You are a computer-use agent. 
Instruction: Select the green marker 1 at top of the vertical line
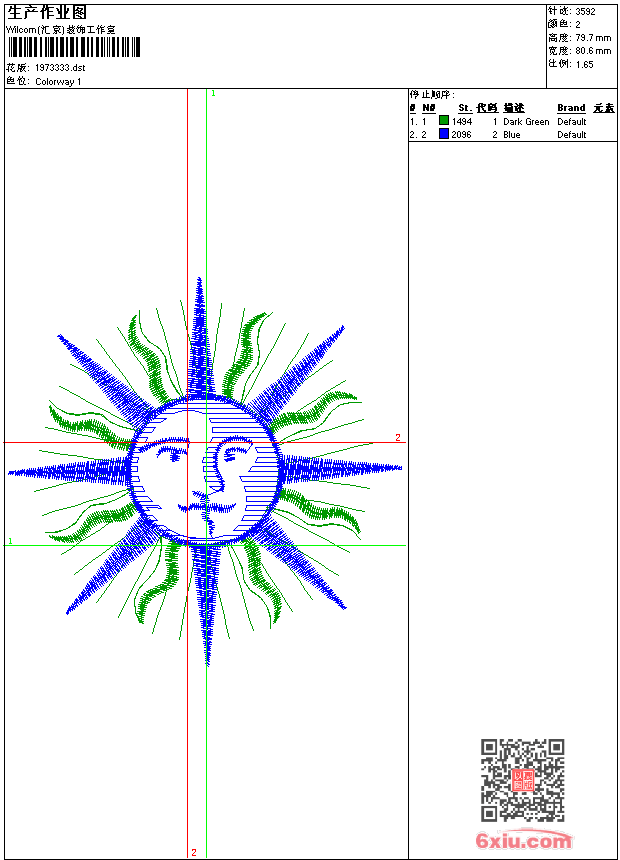213,93
